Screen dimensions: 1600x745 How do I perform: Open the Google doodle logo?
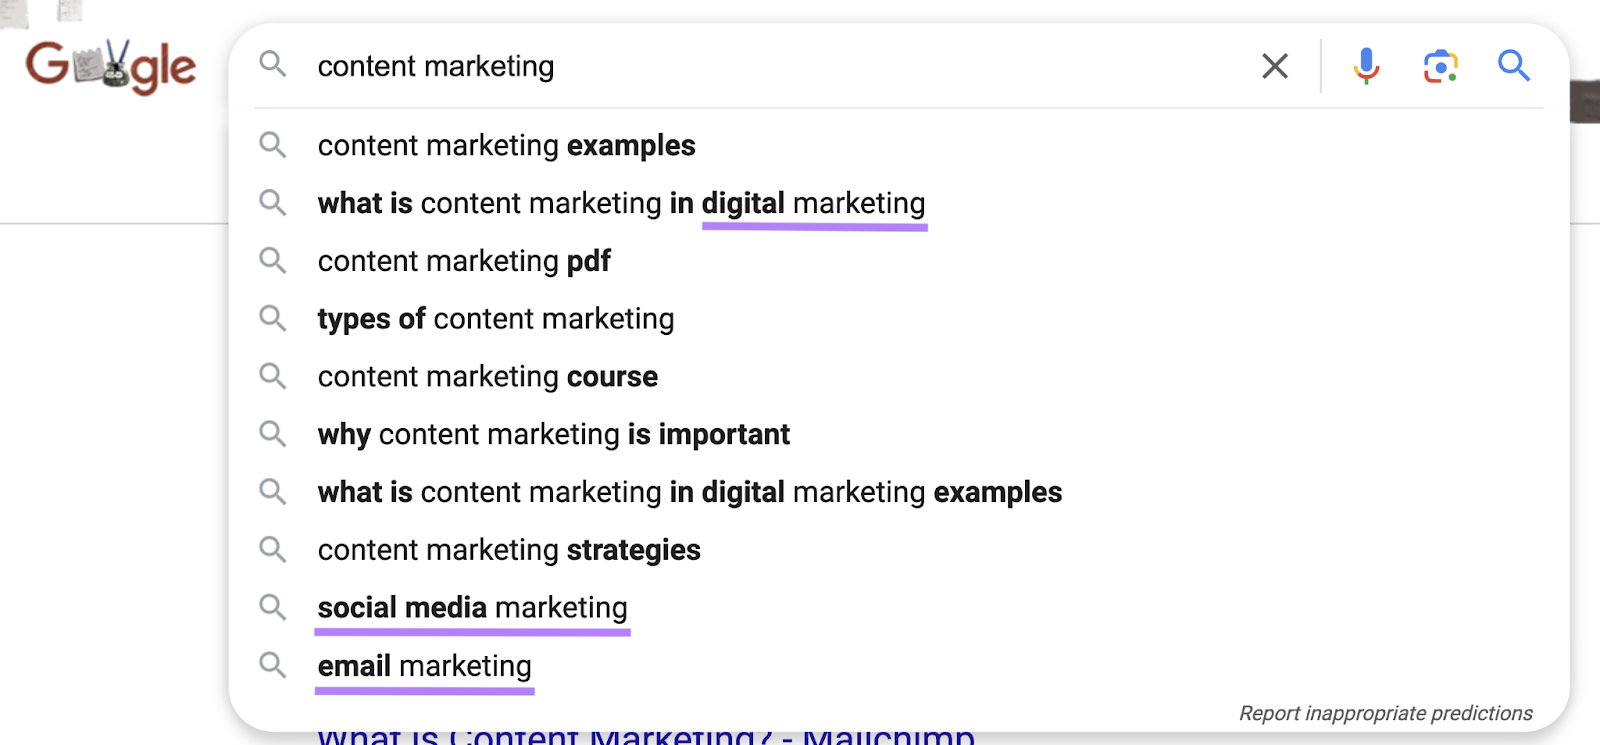[x=112, y=66]
